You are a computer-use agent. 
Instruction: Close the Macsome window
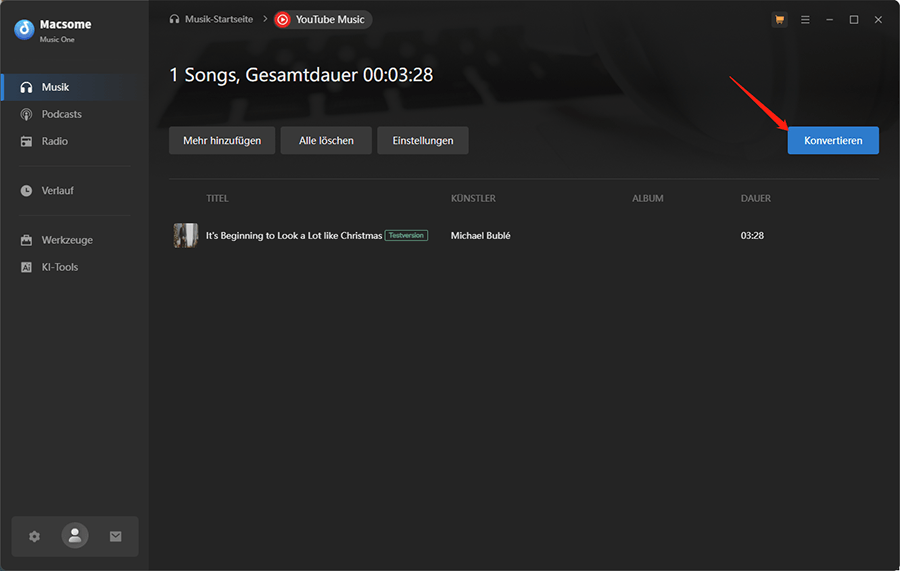tap(878, 20)
